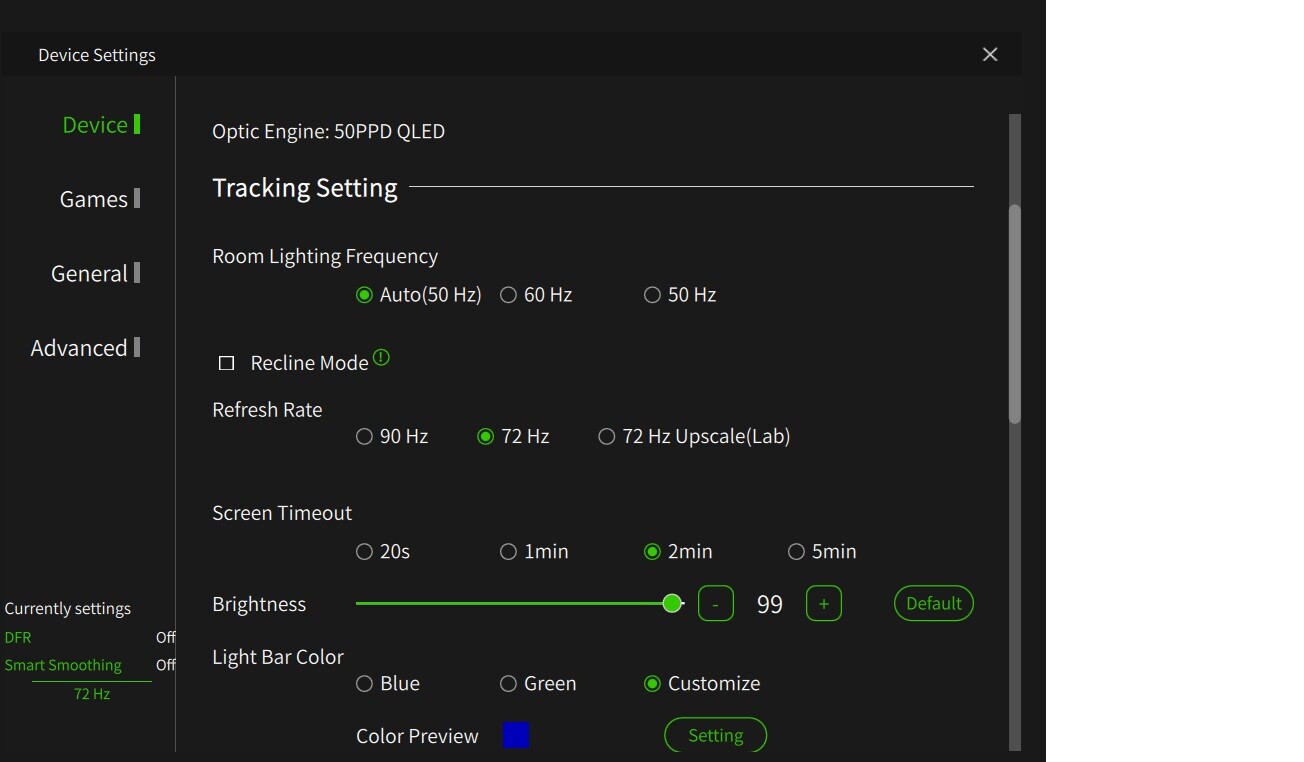
Task: Open the General tab
Action: coord(95,273)
